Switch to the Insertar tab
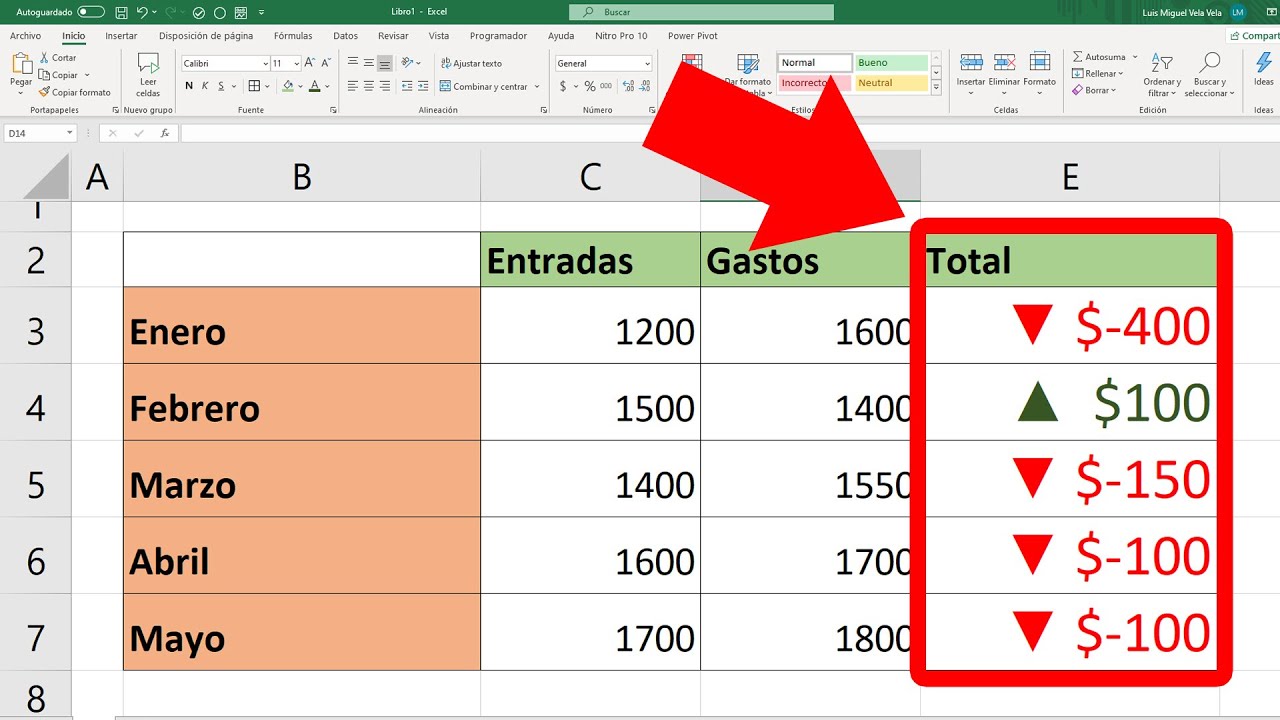 (121, 36)
